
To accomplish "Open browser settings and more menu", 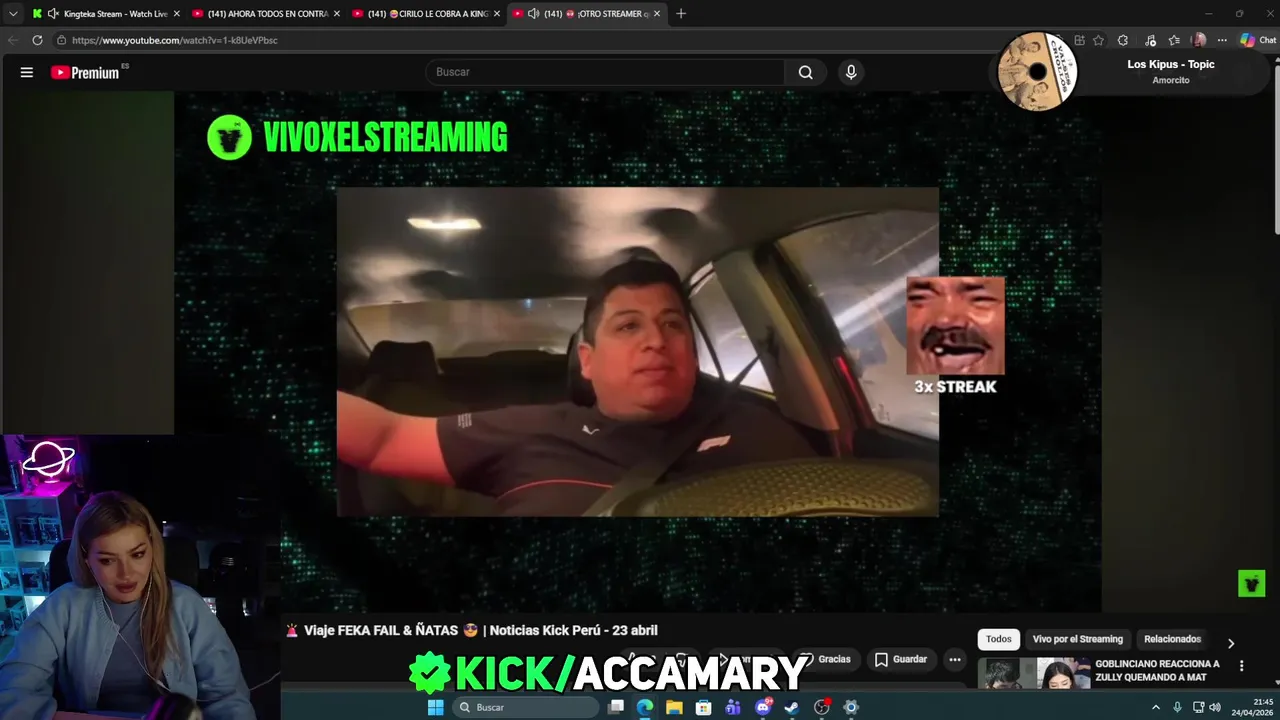I will pos(1222,40).
